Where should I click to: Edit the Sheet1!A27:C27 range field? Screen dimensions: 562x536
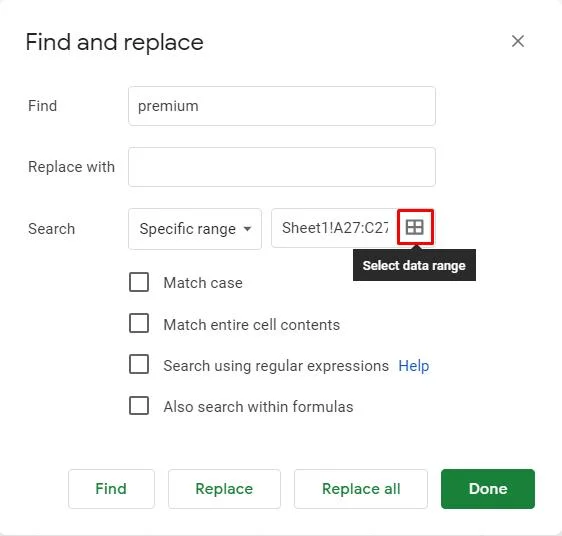[334, 228]
